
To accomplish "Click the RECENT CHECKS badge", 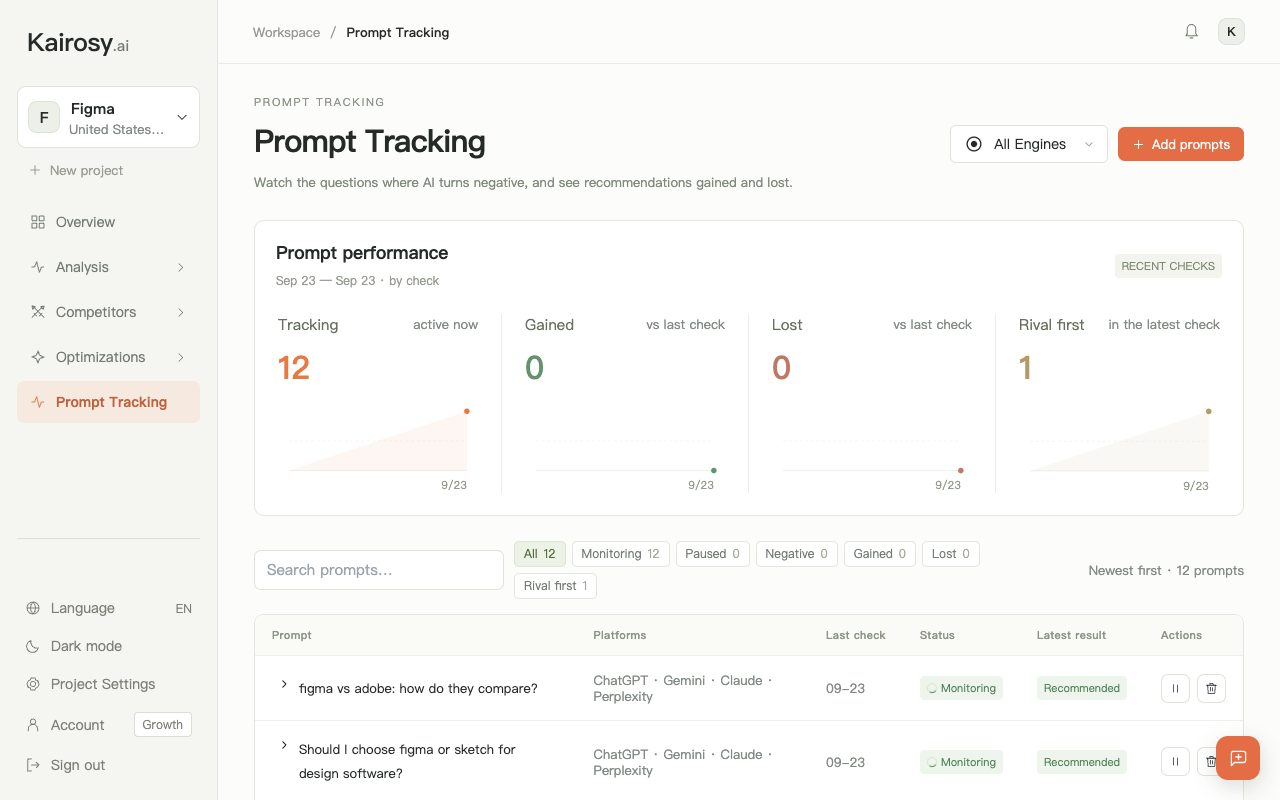I will point(1168,266).
